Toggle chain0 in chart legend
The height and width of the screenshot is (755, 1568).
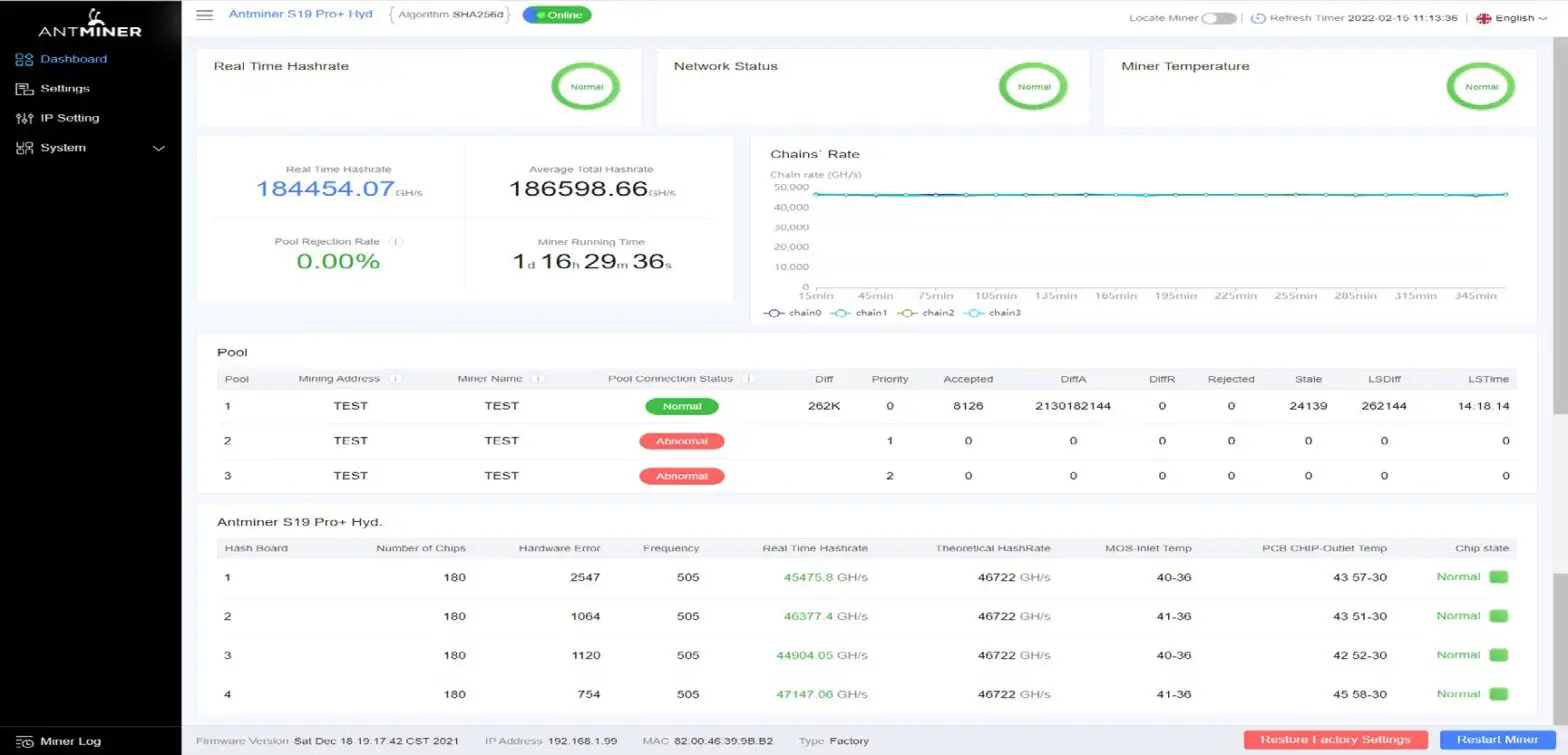[x=792, y=313]
